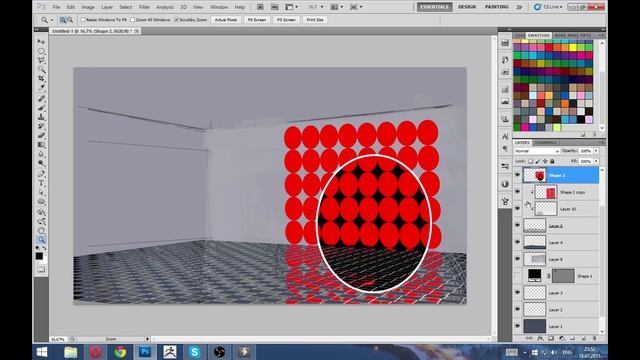
Task: Switch to Painting workspace
Action: (496, 7)
